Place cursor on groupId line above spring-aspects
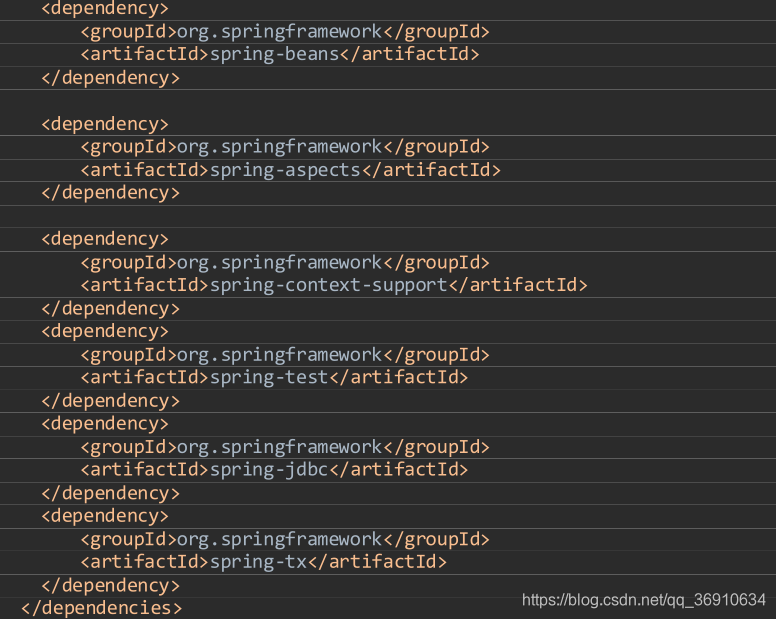The image size is (776, 619). coord(285,147)
